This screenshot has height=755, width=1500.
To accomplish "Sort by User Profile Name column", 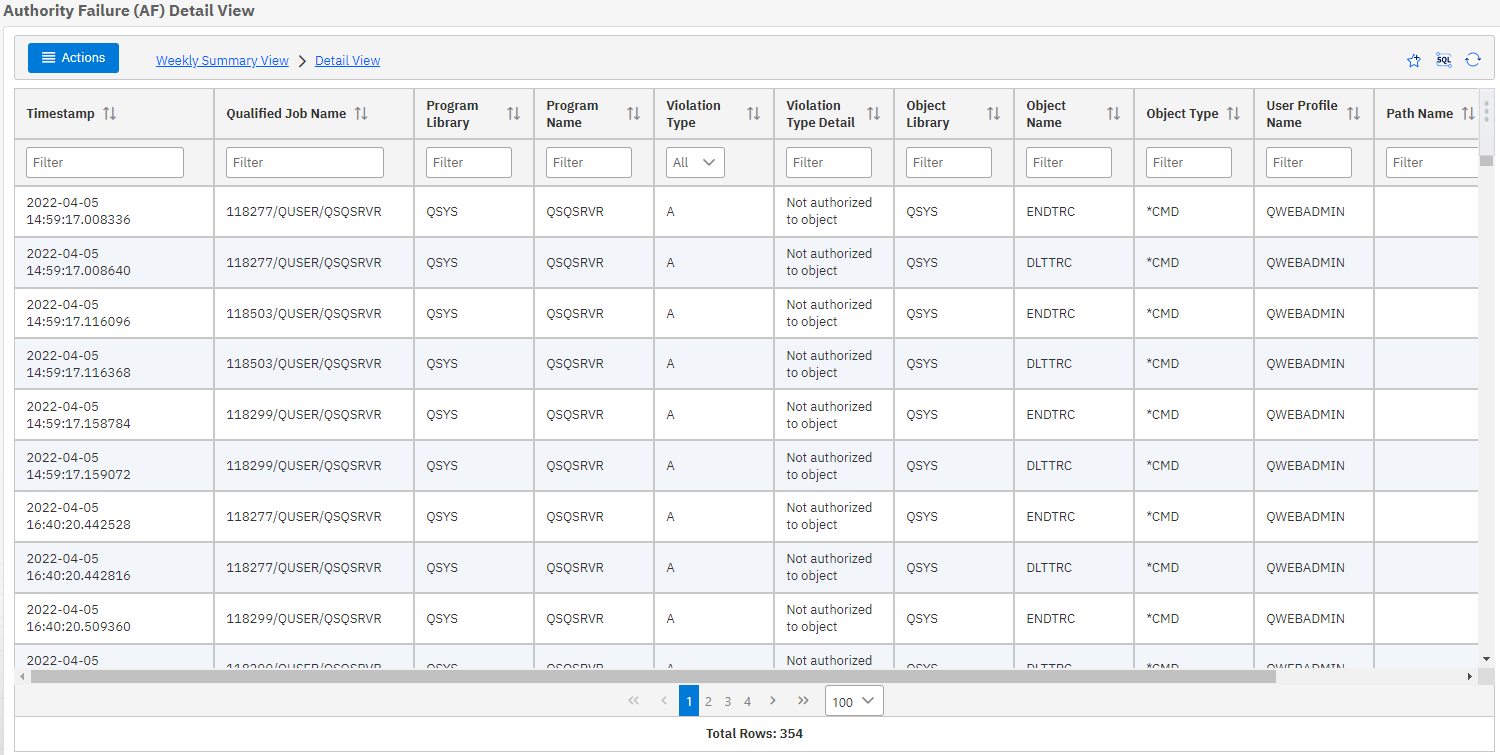I will [1353, 114].
